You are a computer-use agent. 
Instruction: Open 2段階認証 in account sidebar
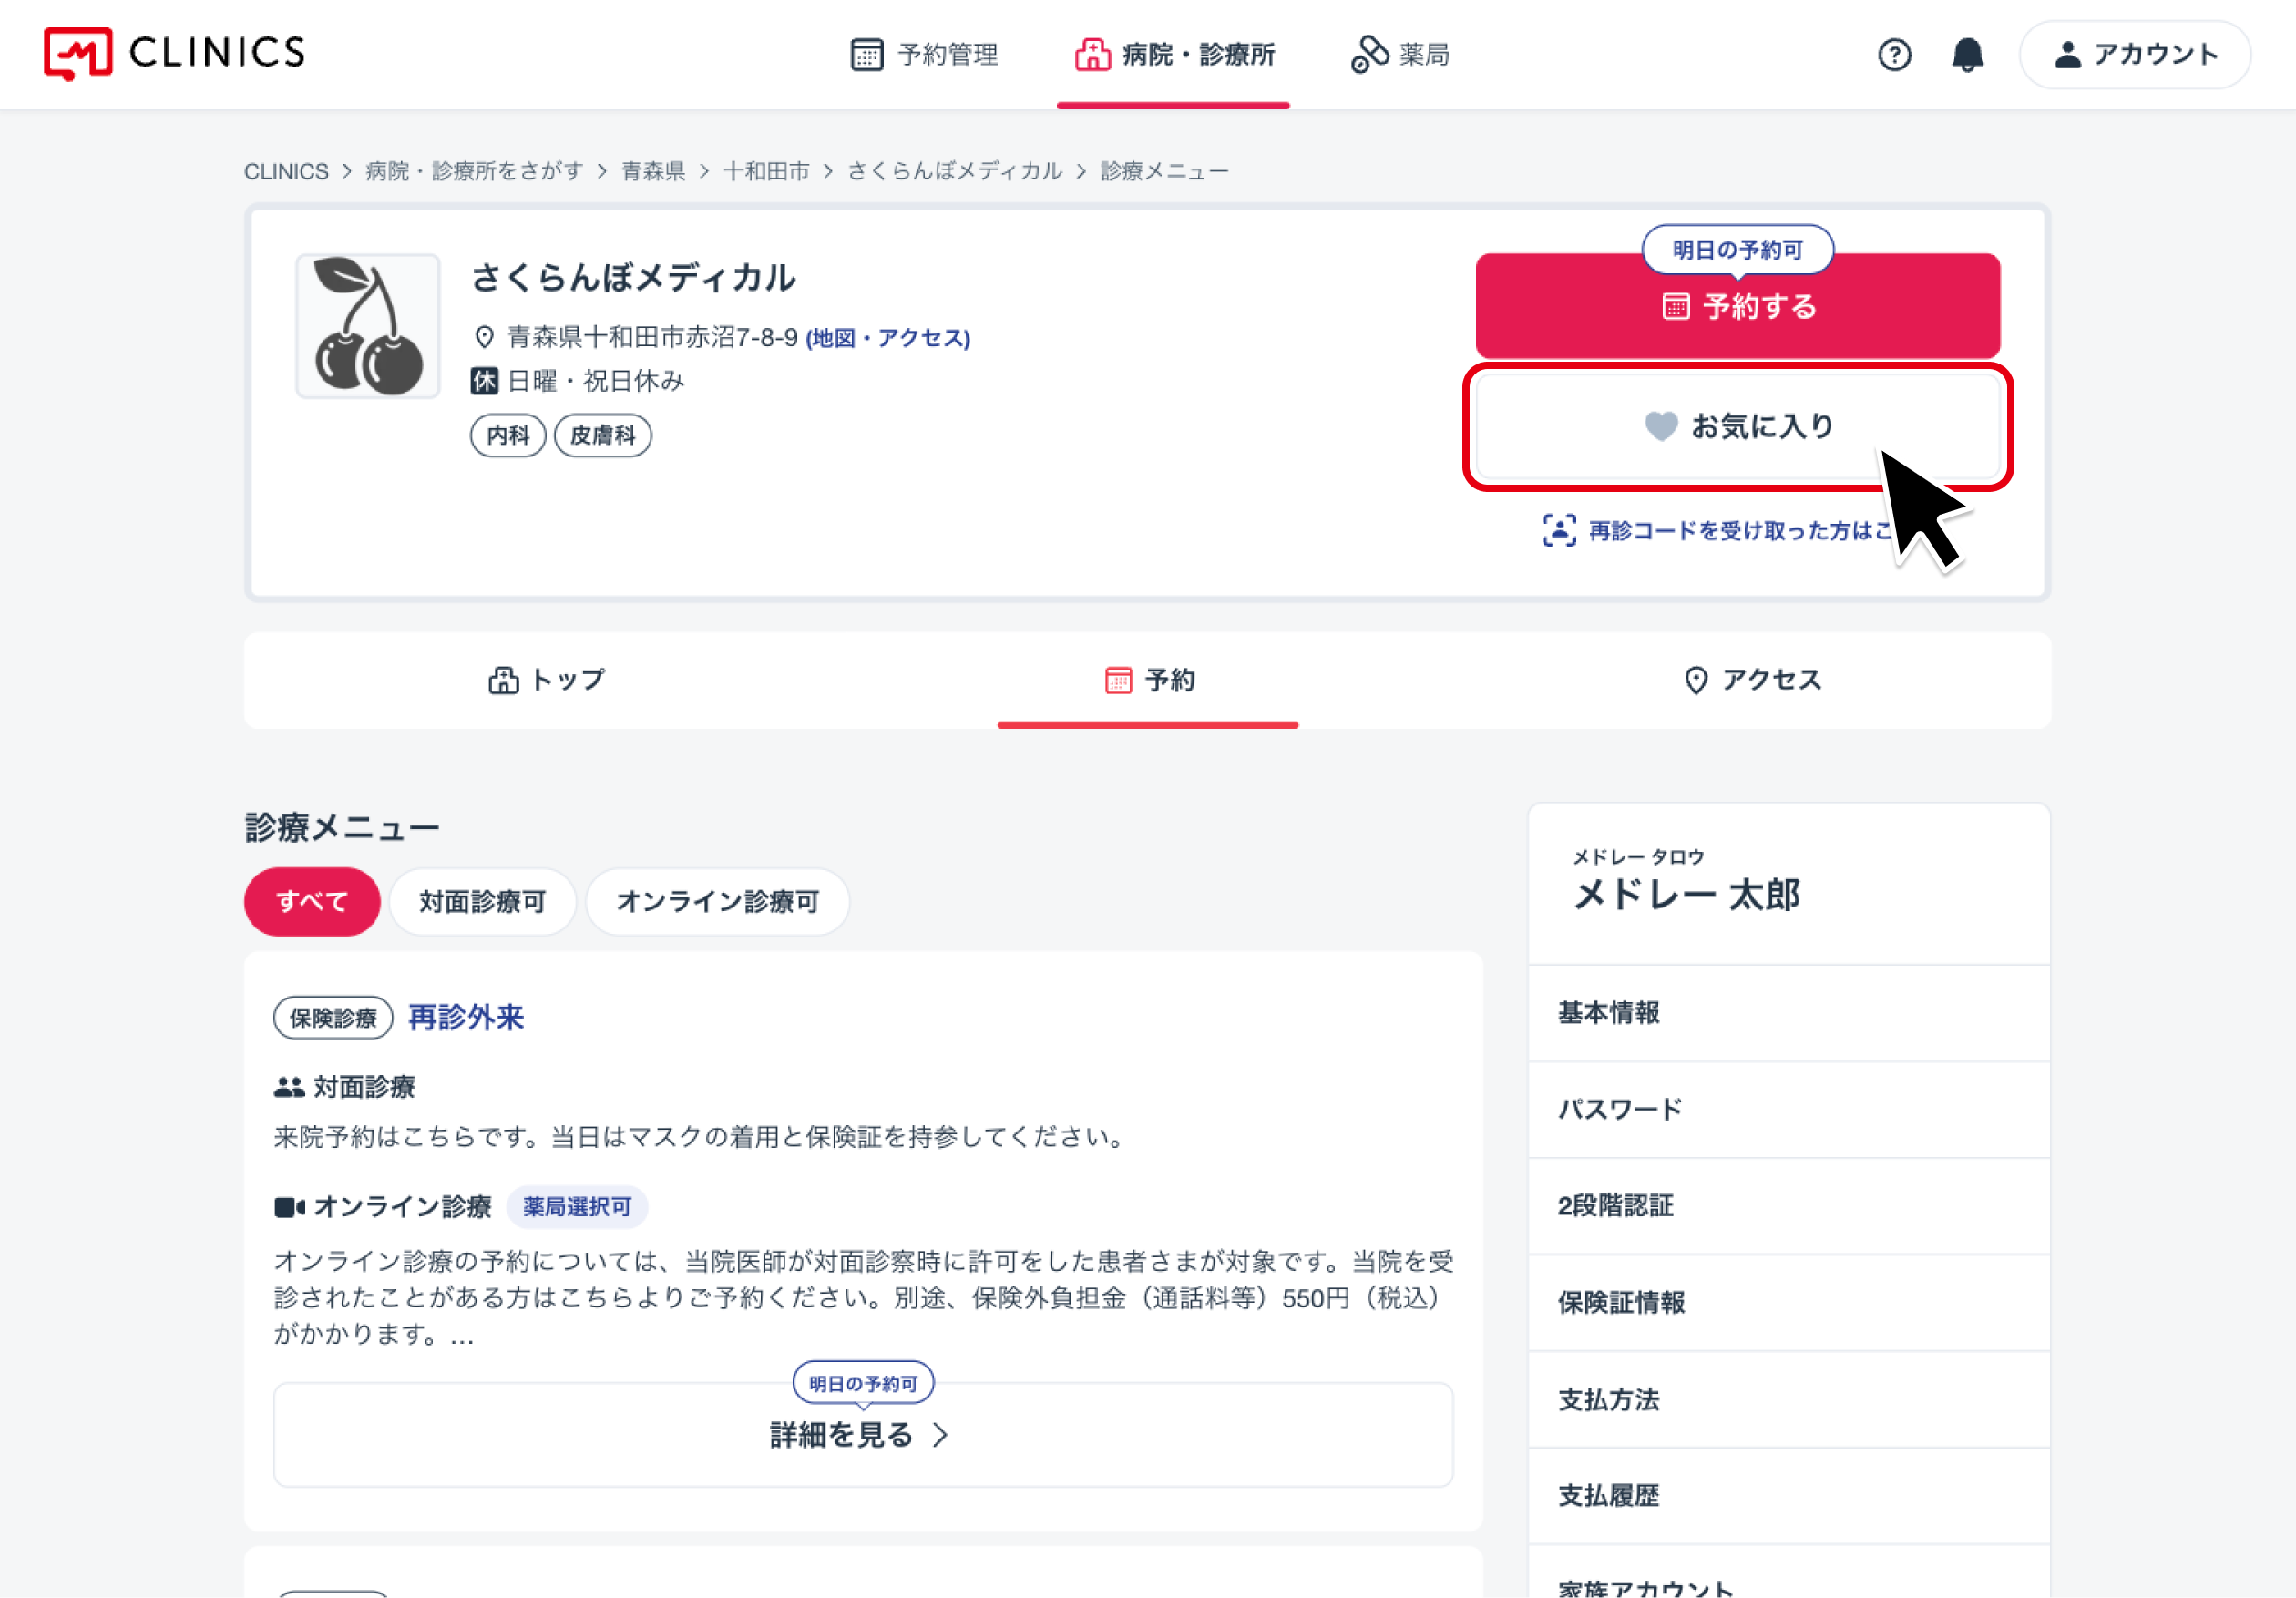[x=1789, y=1206]
